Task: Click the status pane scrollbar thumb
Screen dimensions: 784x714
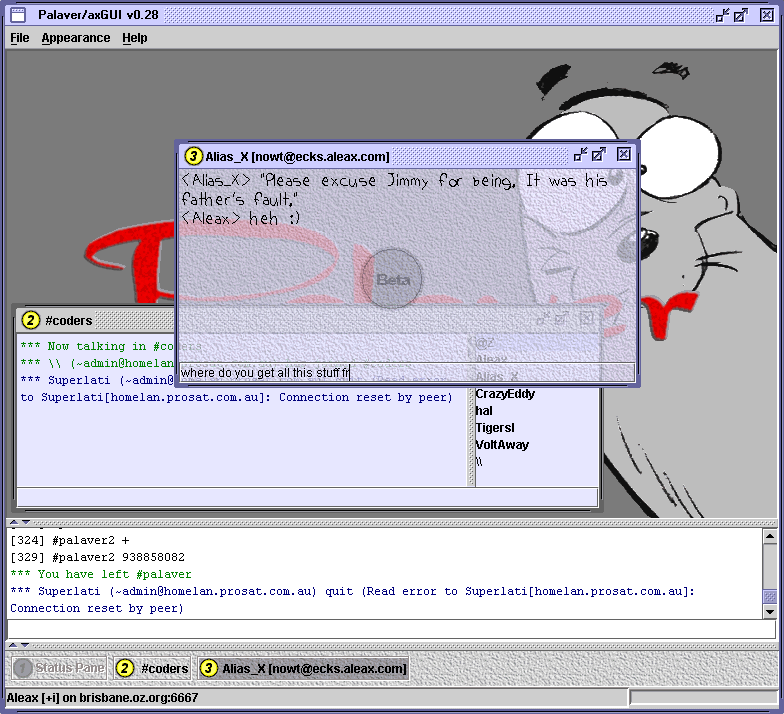Action: click(x=770, y=596)
